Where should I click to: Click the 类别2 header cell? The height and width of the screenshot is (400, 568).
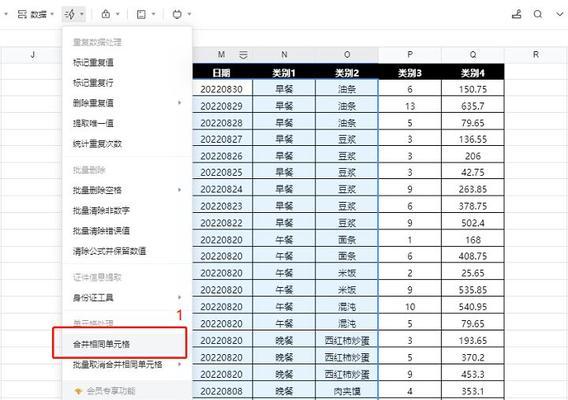click(x=347, y=72)
